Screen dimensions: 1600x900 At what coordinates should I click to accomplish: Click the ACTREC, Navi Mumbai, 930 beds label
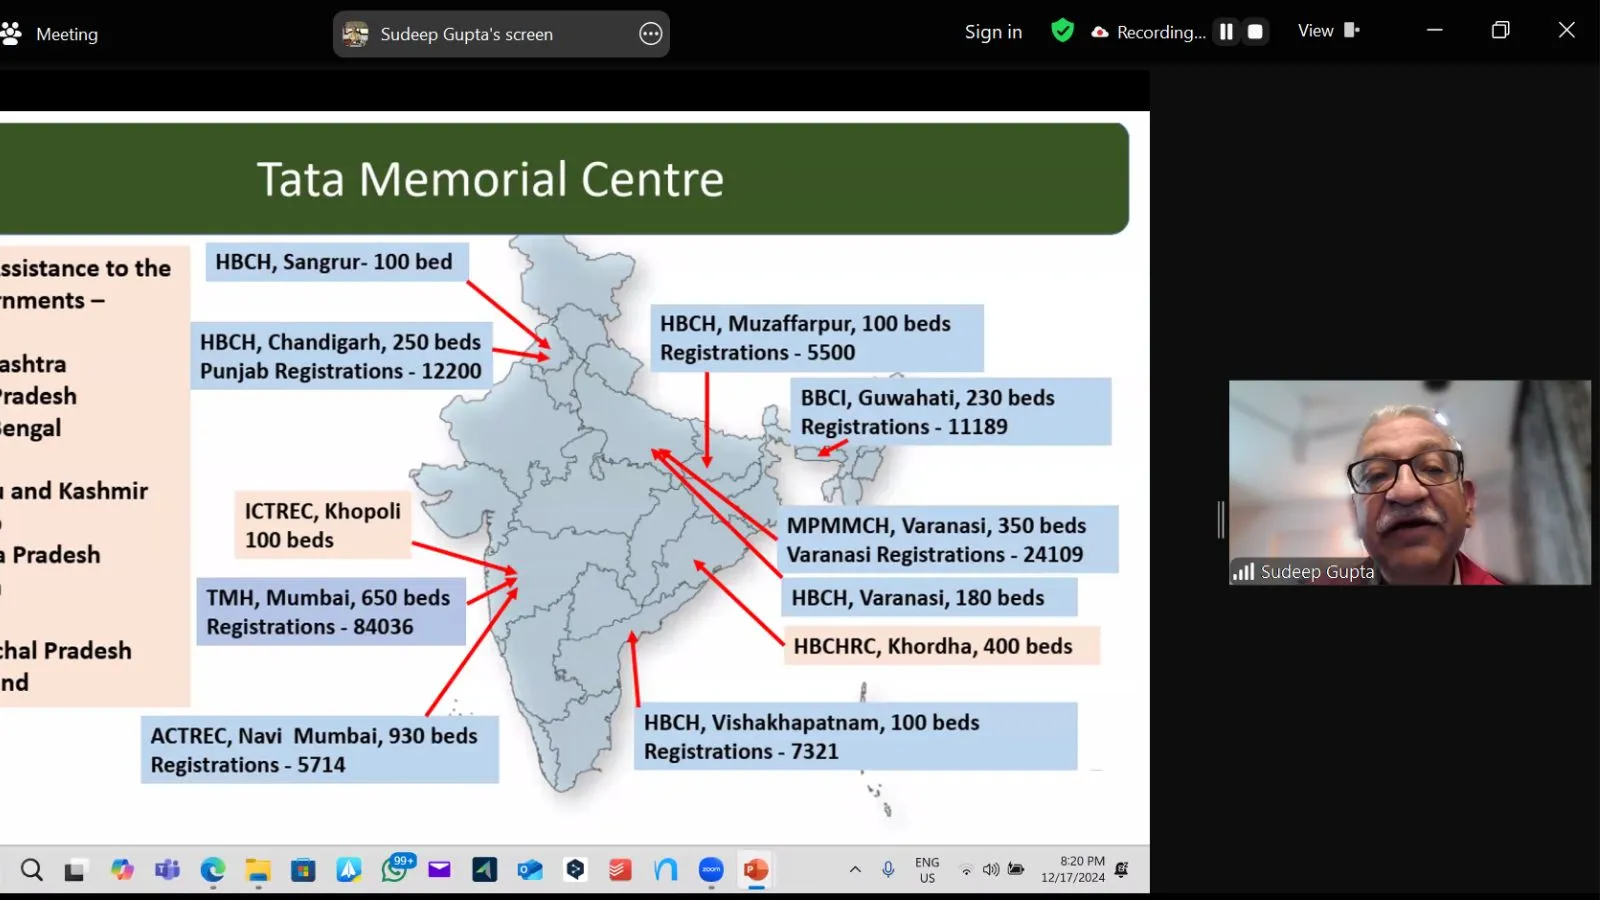pyautogui.click(x=319, y=750)
